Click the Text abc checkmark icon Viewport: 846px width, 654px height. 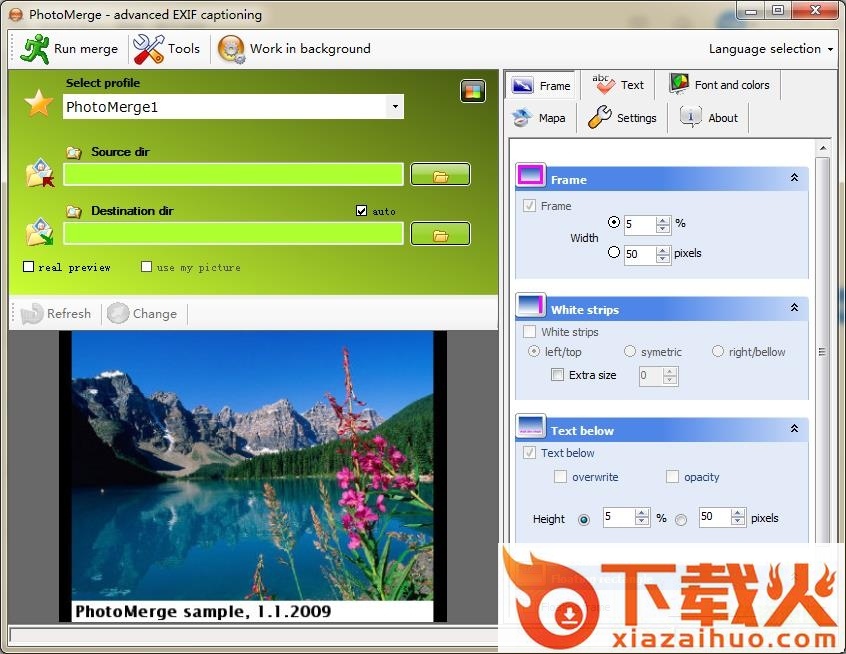coord(603,84)
